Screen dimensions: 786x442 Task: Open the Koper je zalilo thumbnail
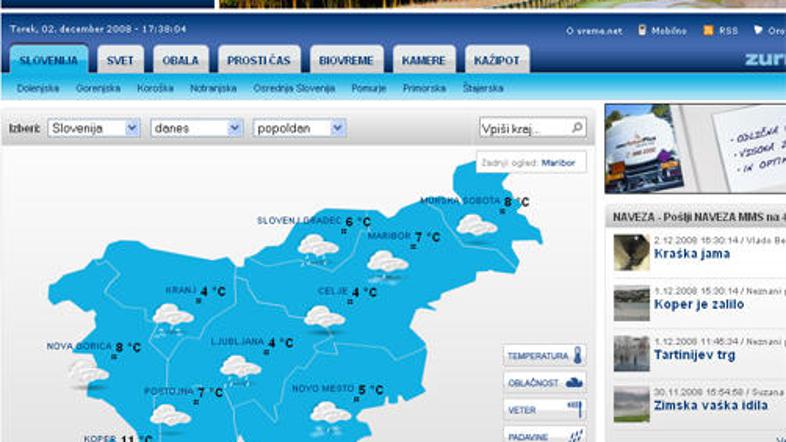tap(632, 303)
